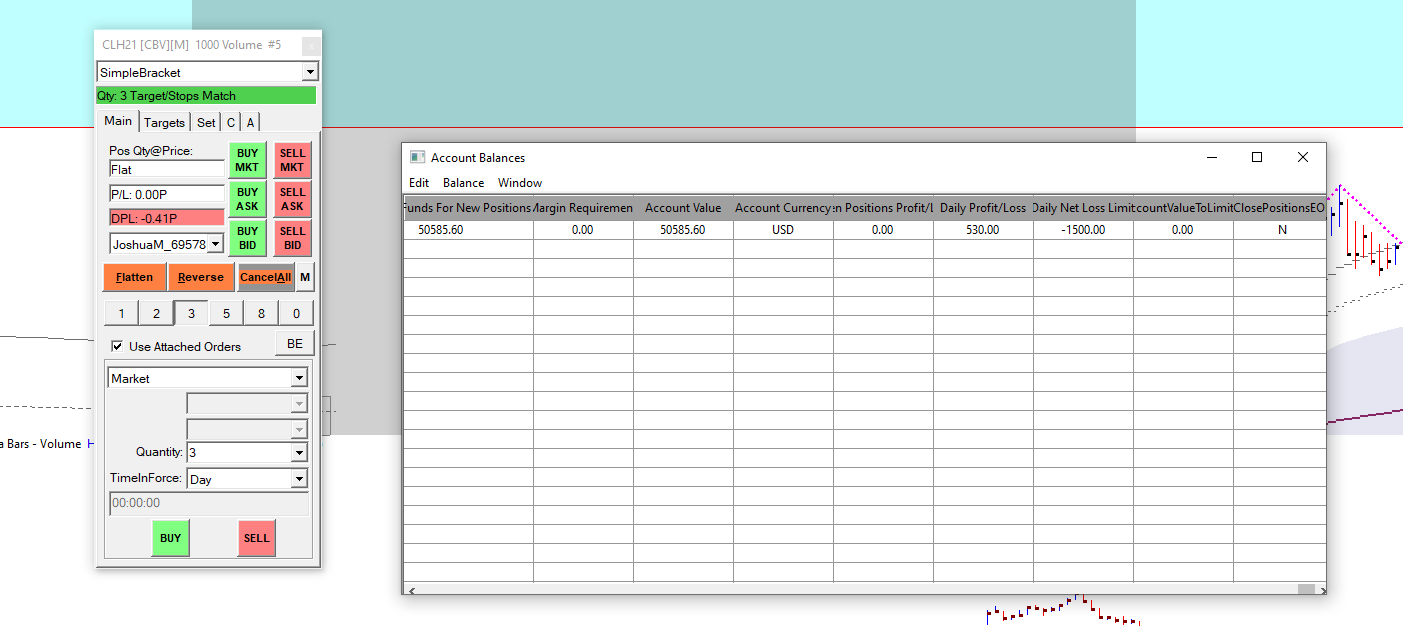Switch to the Set tab

click(206, 122)
